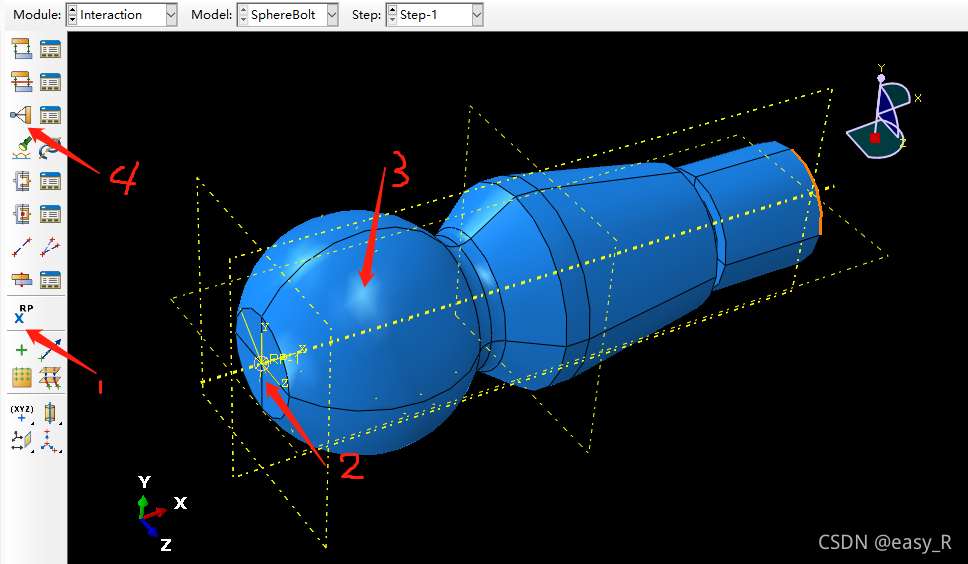The height and width of the screenshot is (564, 968).
Task: Pick the green plus Attachment Points tool
Action: pyautogui.click(x=21, y=351)
